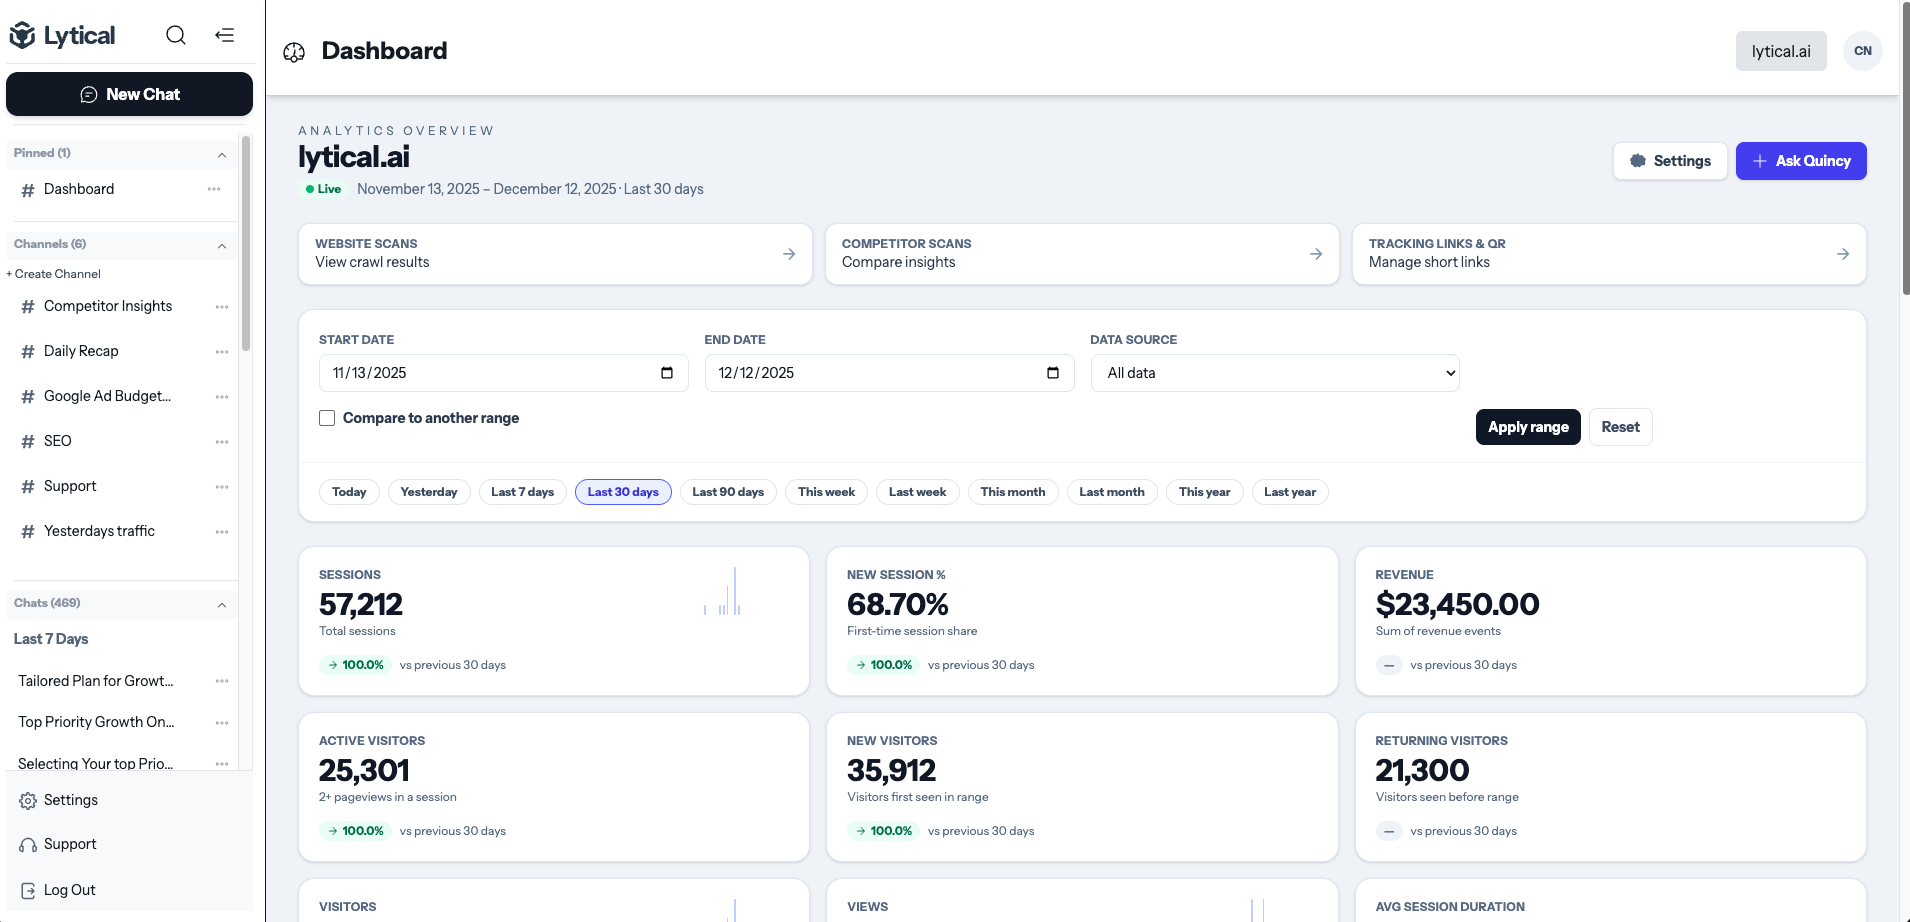The height and width of the screenshot is (922, 1910).
Task: Select the Last 7 days preset
Action: click(x=522, y=492)
